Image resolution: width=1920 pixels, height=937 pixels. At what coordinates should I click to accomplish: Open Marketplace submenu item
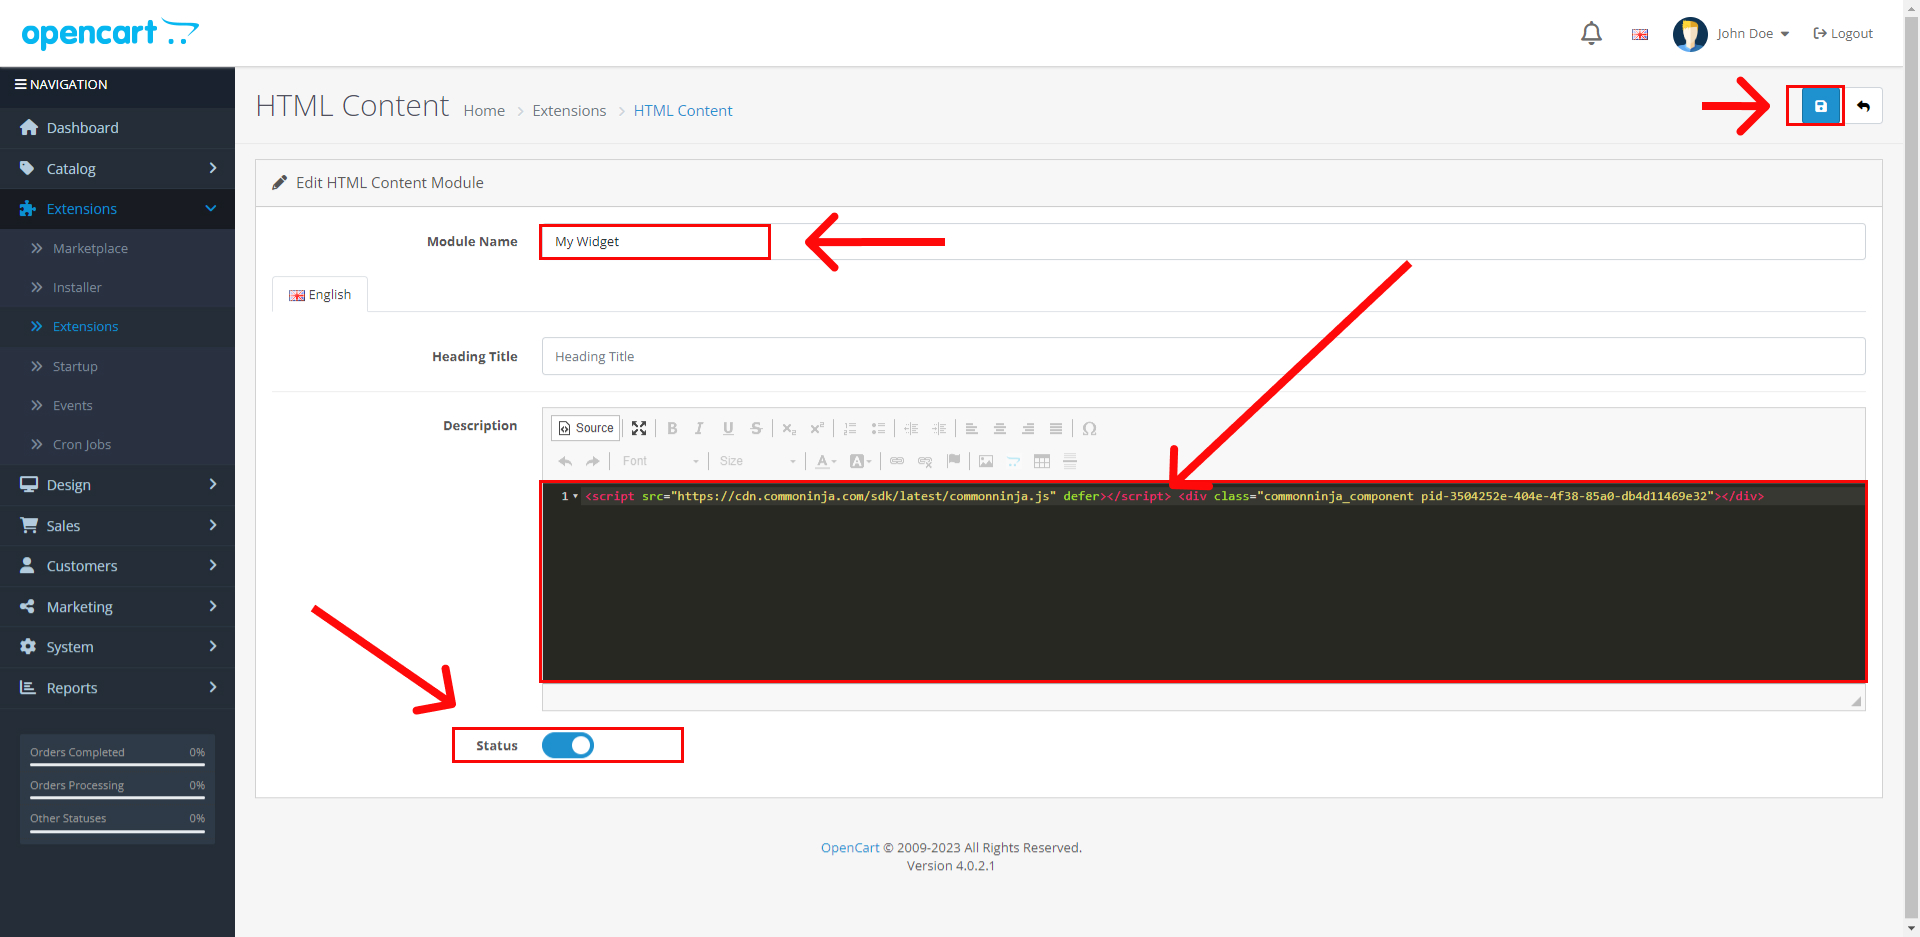pos(117,248)
